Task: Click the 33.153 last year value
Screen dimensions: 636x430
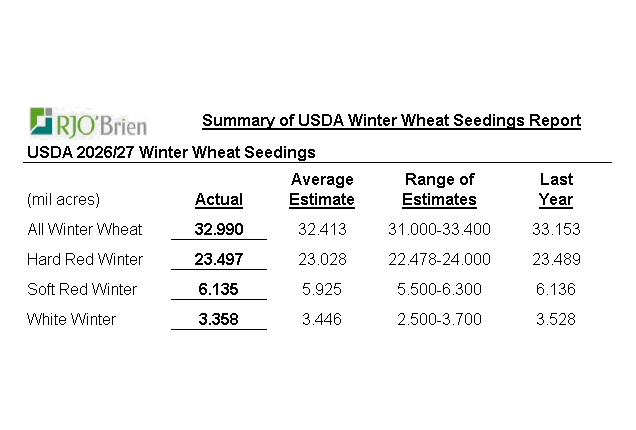Action: coord(556,229)
